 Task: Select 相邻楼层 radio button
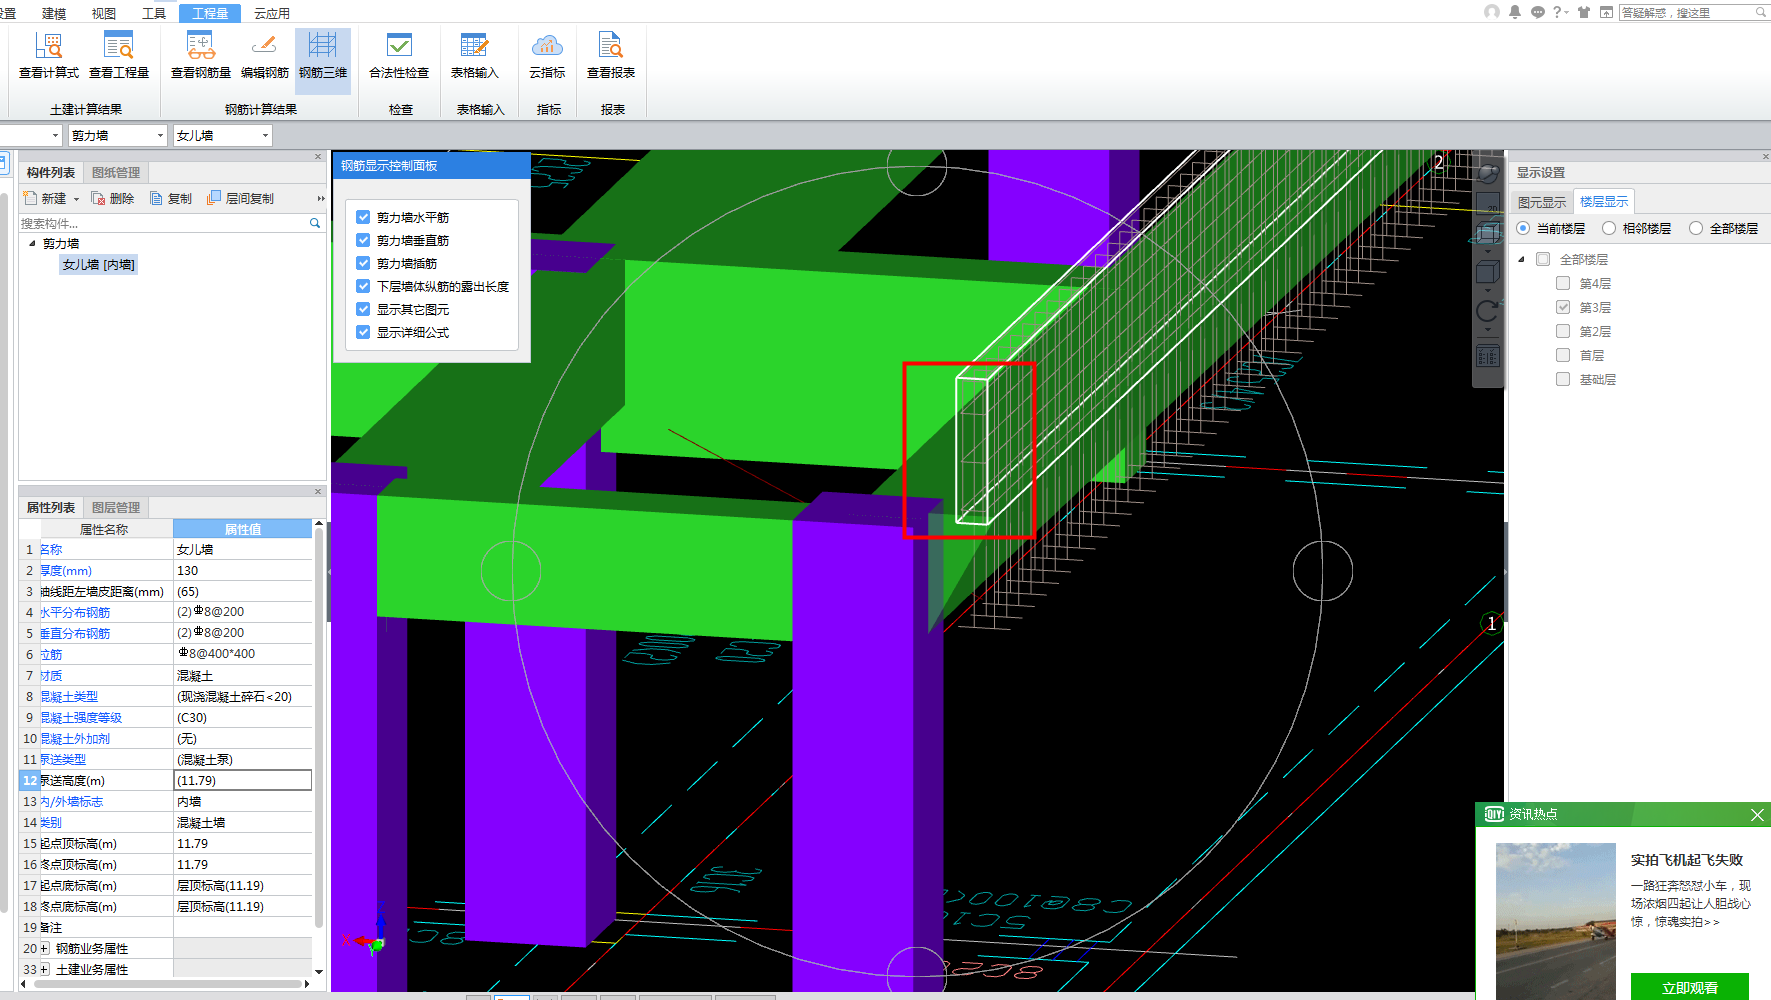pos(1609,228)
